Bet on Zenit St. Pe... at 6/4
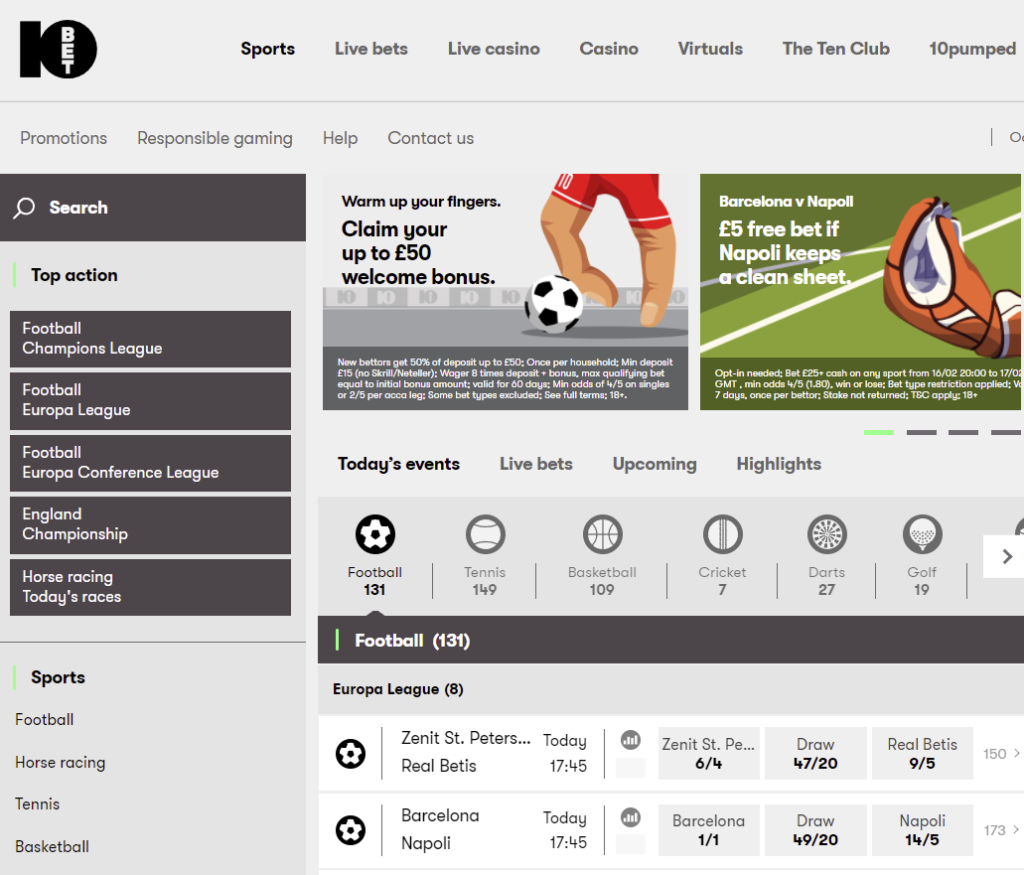The image size is (1024, 875). pyautogui.click(x=709, y=754)
